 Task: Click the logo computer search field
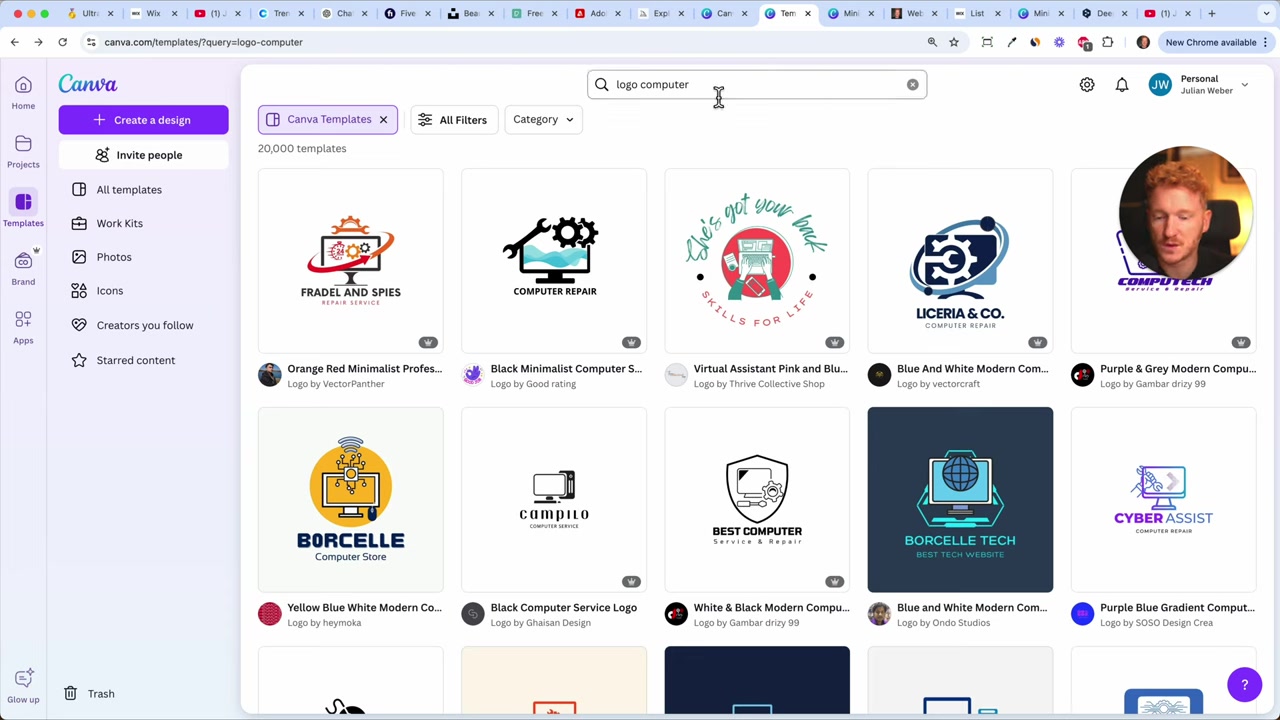tap(757, 84)
